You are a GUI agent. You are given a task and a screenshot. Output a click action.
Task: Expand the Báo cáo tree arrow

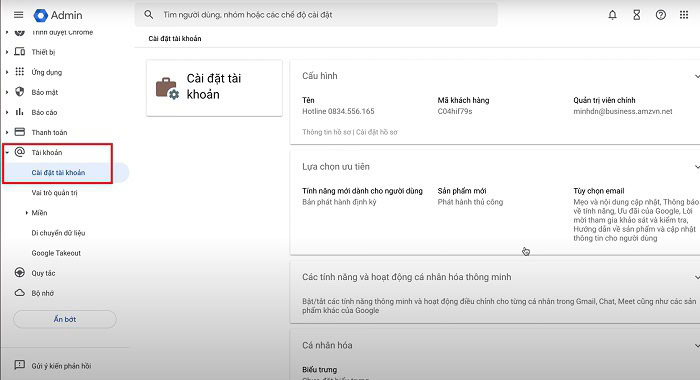pos(7,112)
